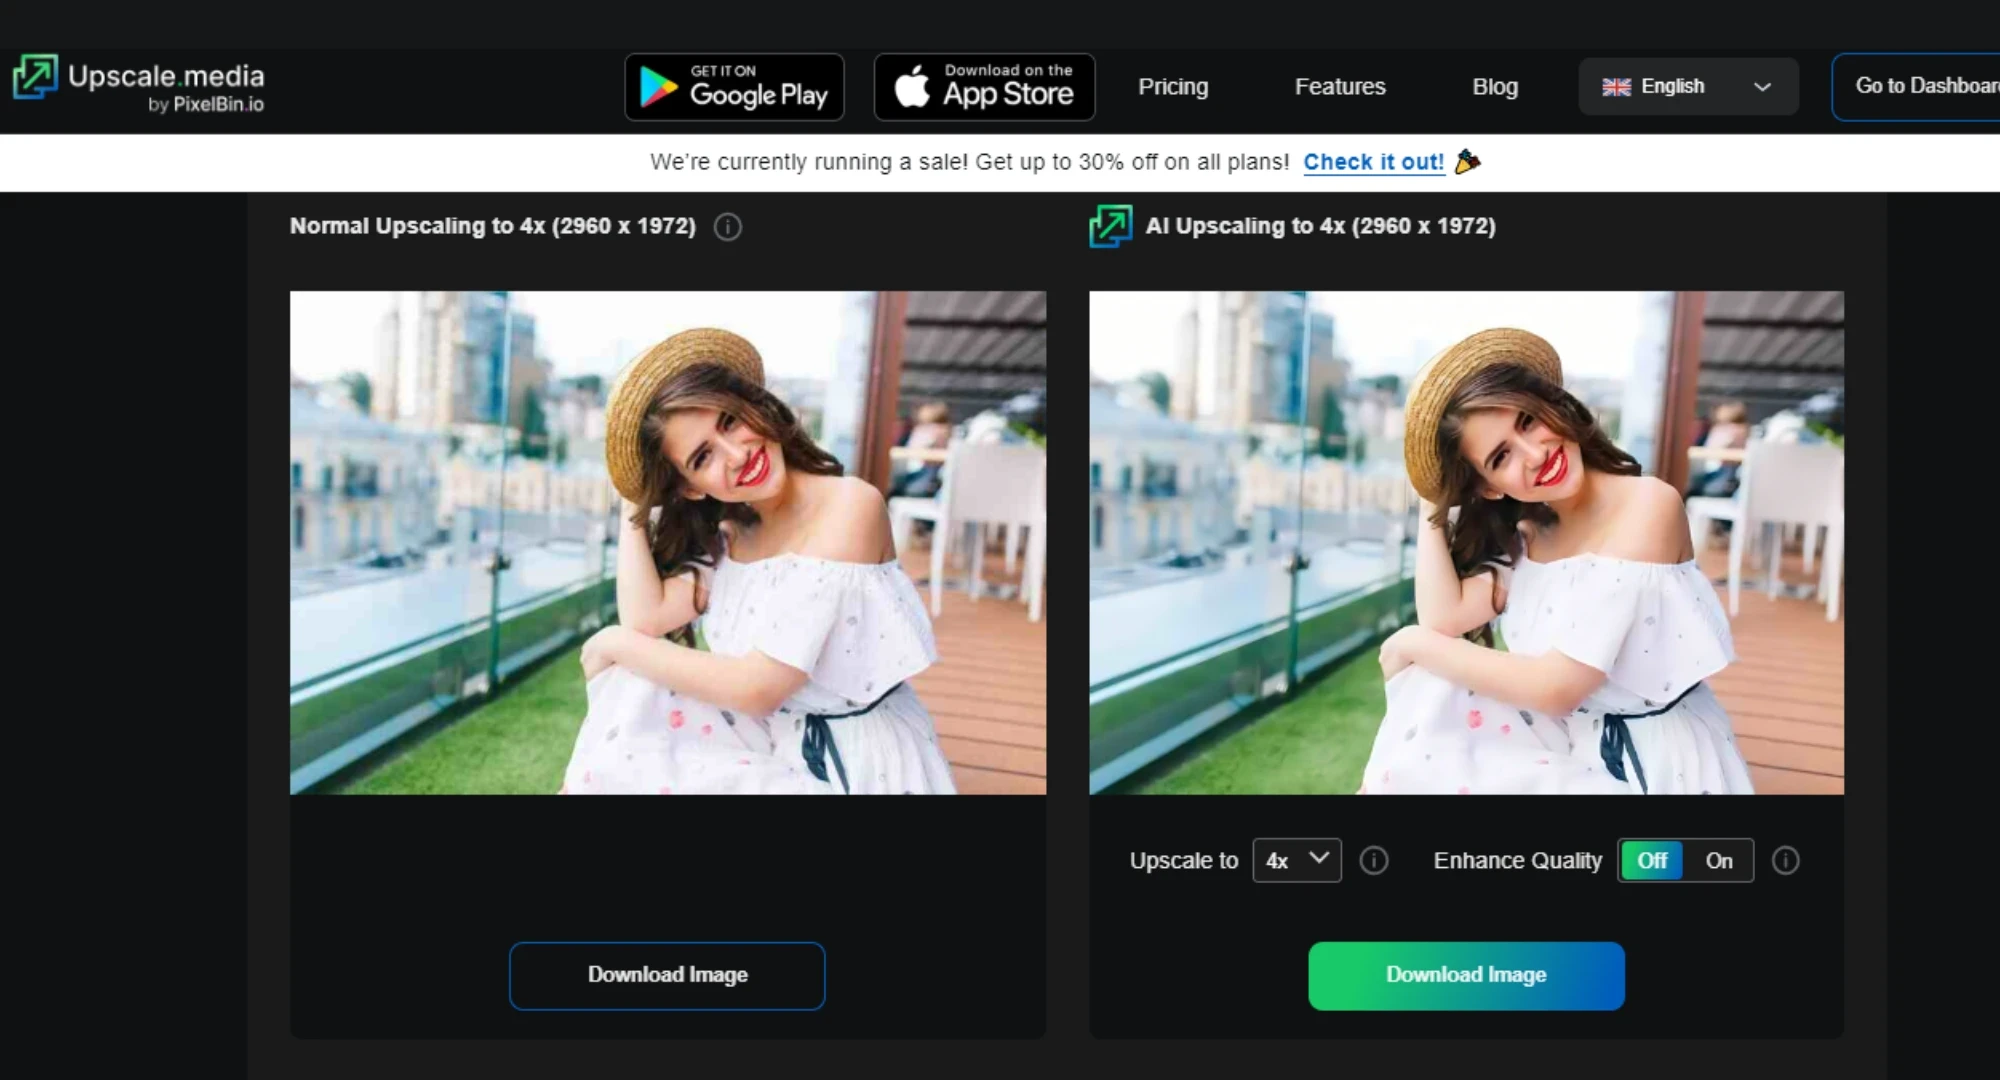
Task: Open the 4x upscale factor dropdown
Action: click(1296, 861)
